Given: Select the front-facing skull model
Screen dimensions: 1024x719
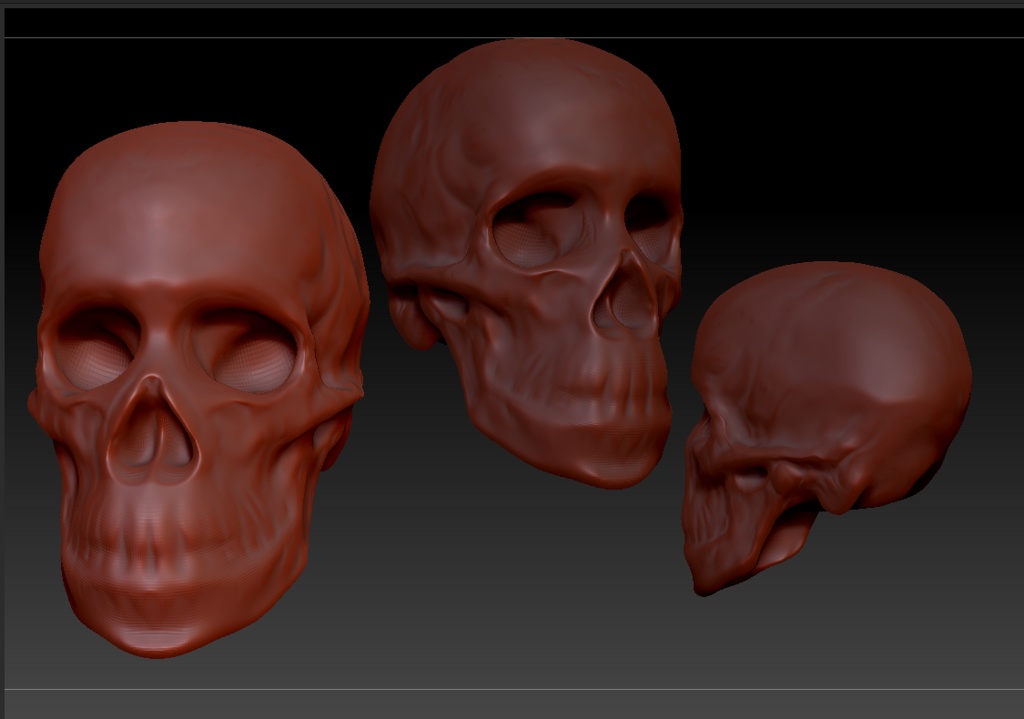Looking at the screenshot, I should point(199,389).
